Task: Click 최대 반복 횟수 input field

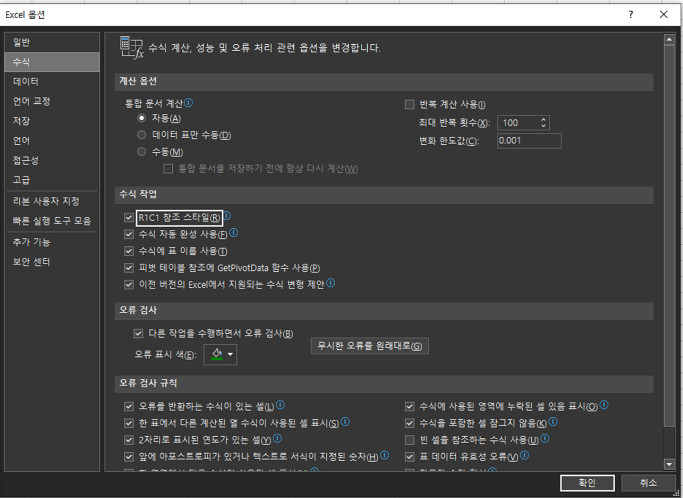Action: pos(518,123)
